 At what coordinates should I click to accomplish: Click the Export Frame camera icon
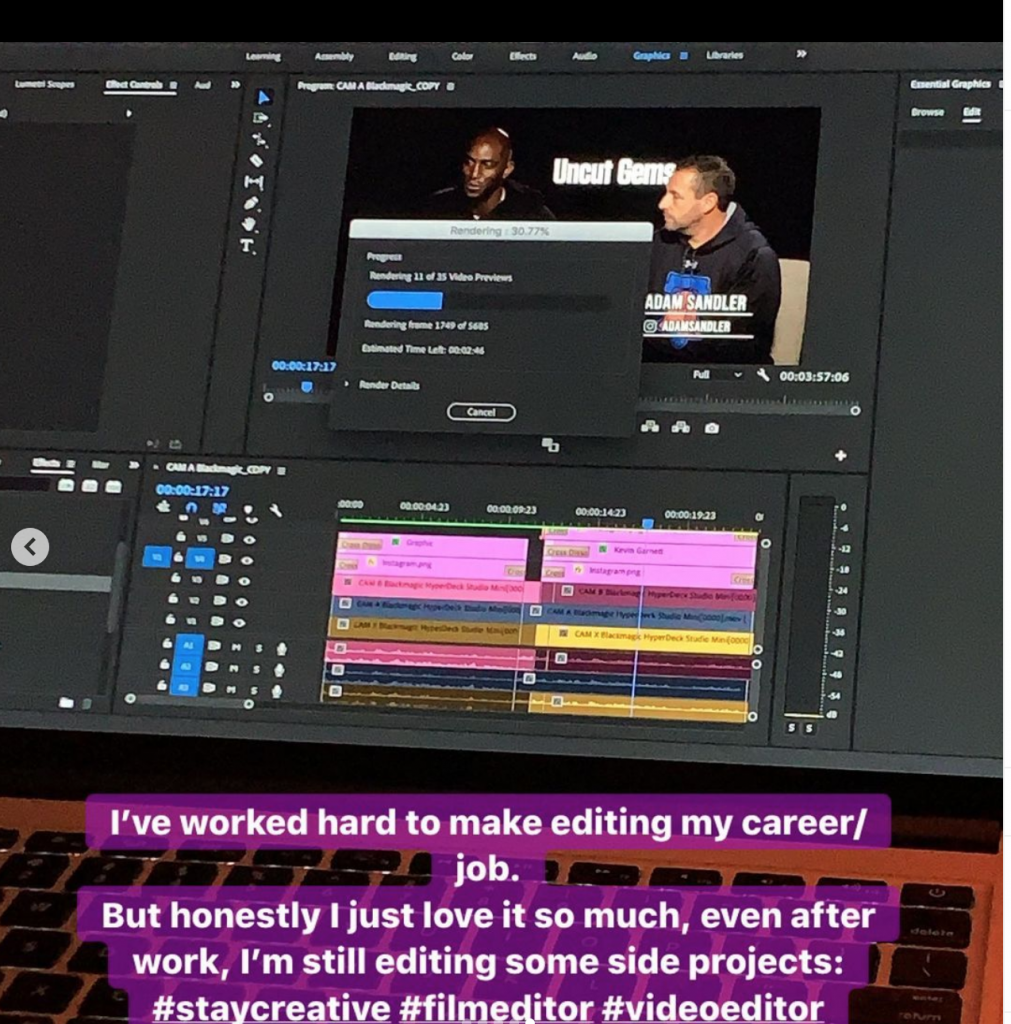point(712,428)
